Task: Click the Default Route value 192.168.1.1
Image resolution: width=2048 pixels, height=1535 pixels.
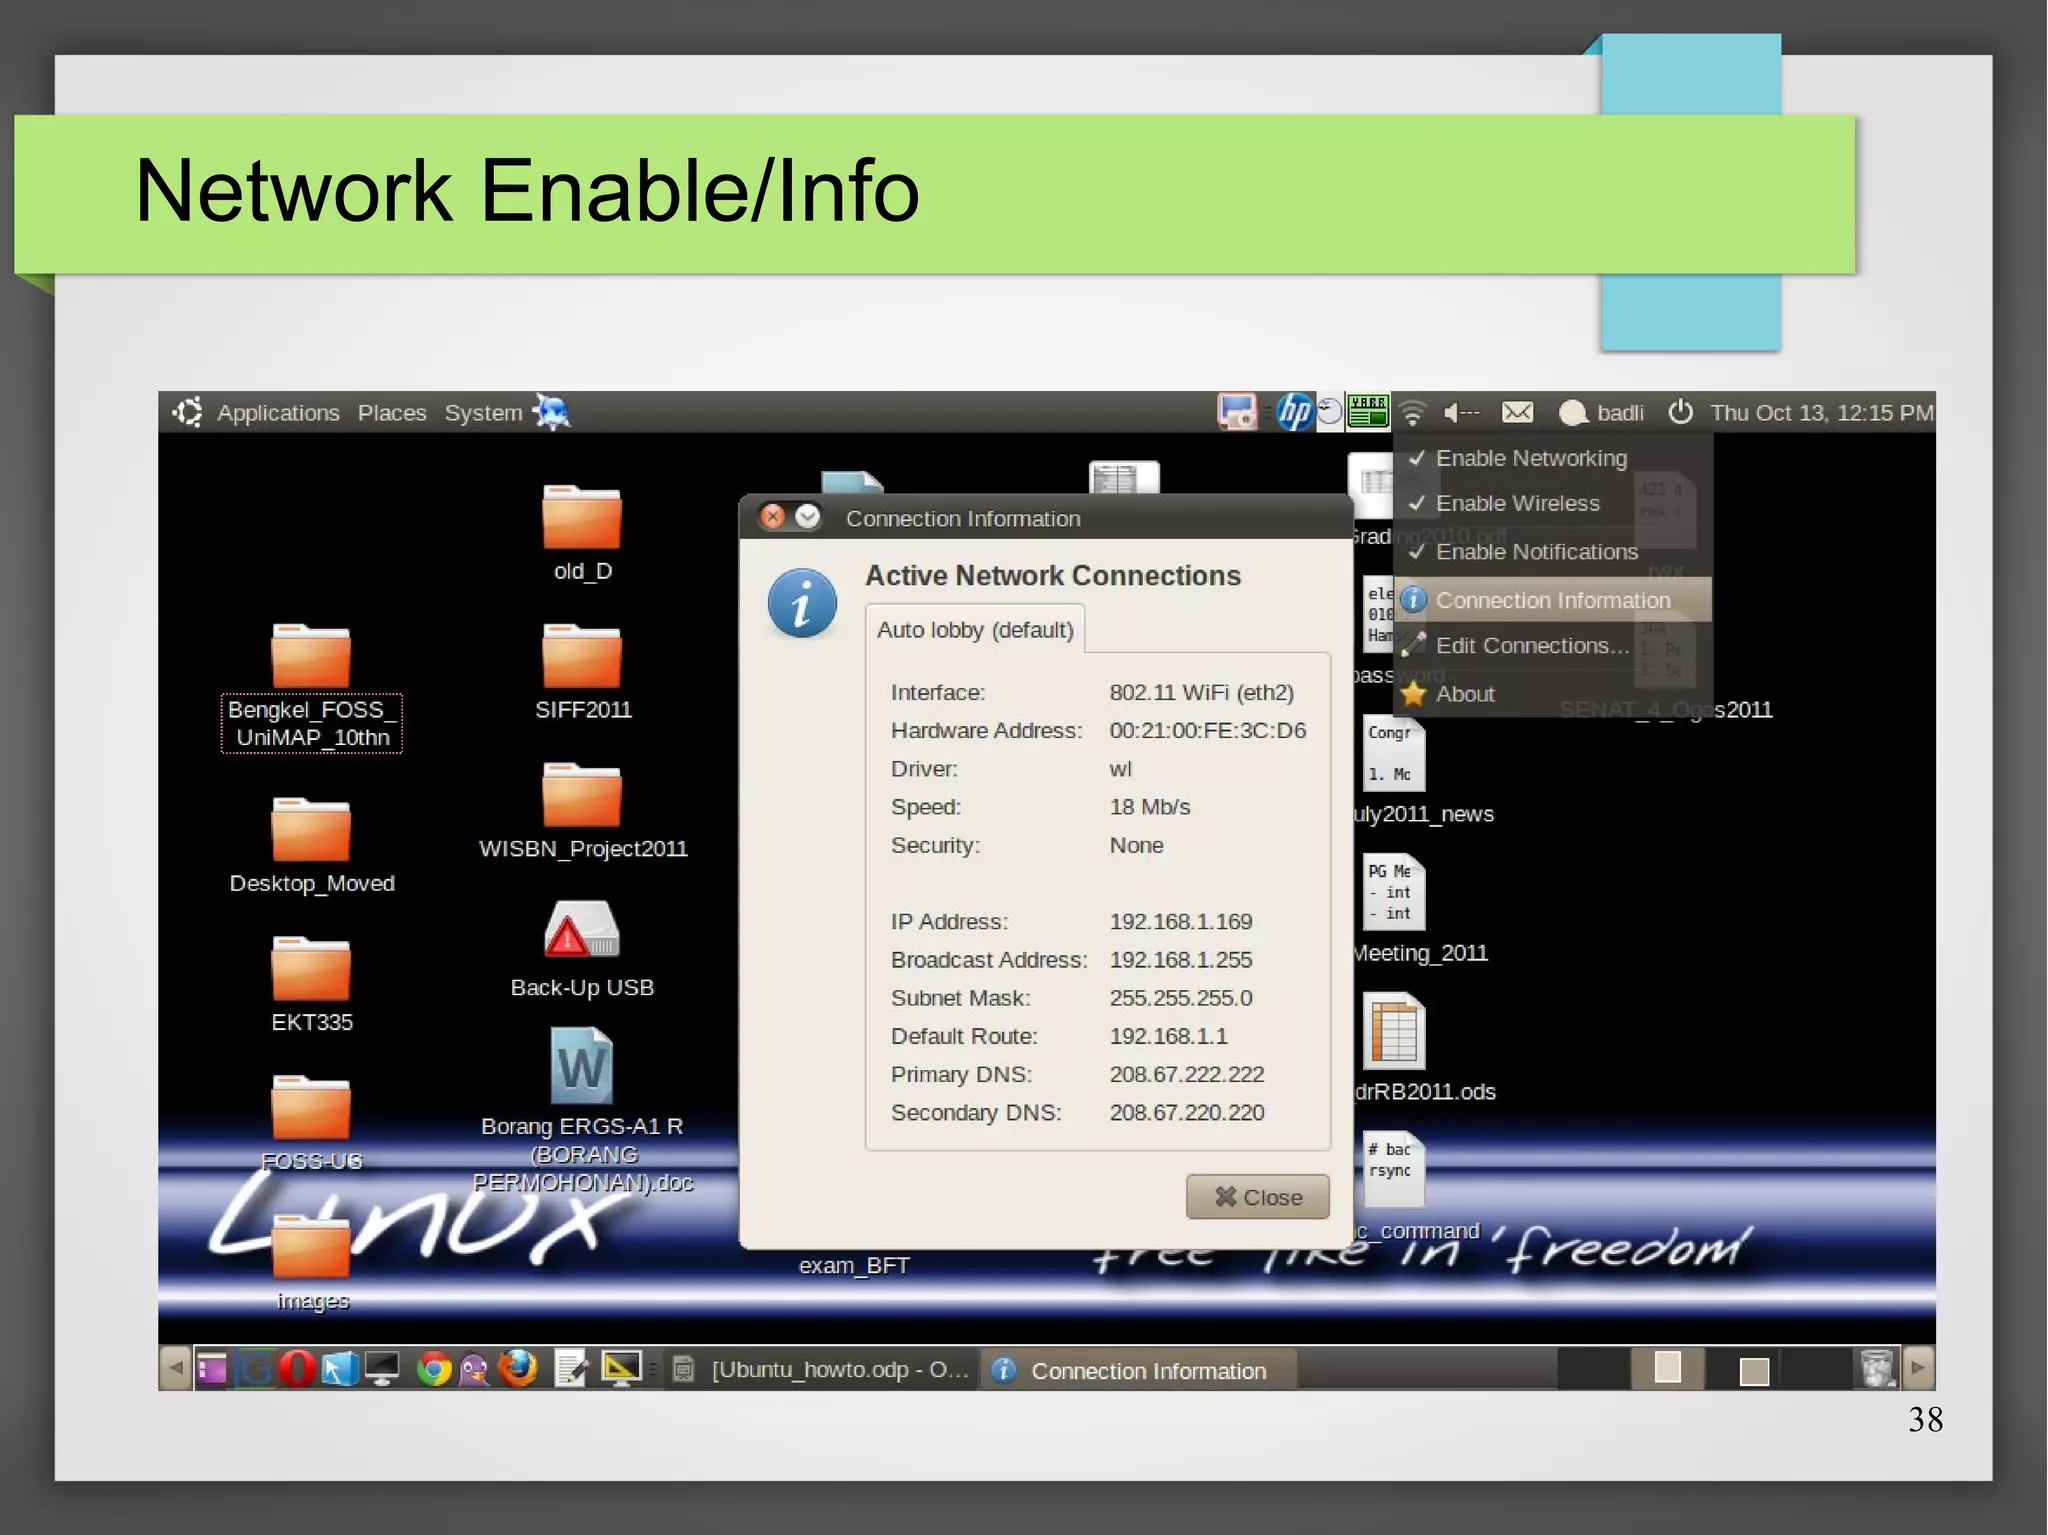Action: pos(1168,1036)
